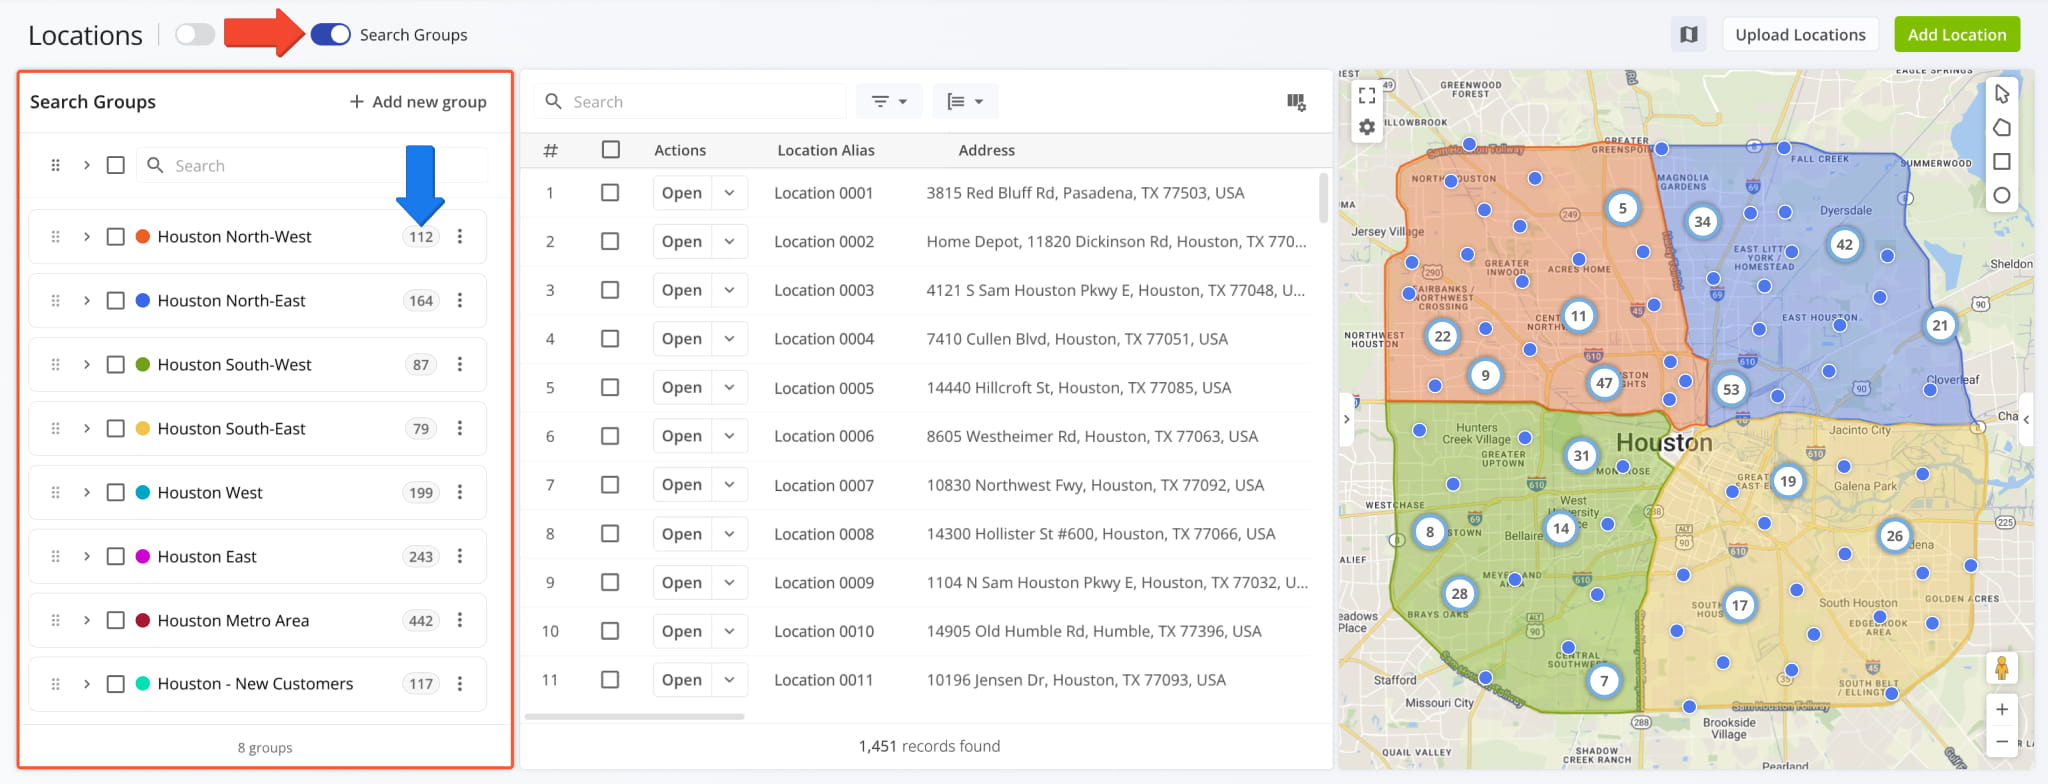The width and height of the screenshot is (2048, 784).
Task: Click the Search field in Search Groups panel
Action: point(312,166)
